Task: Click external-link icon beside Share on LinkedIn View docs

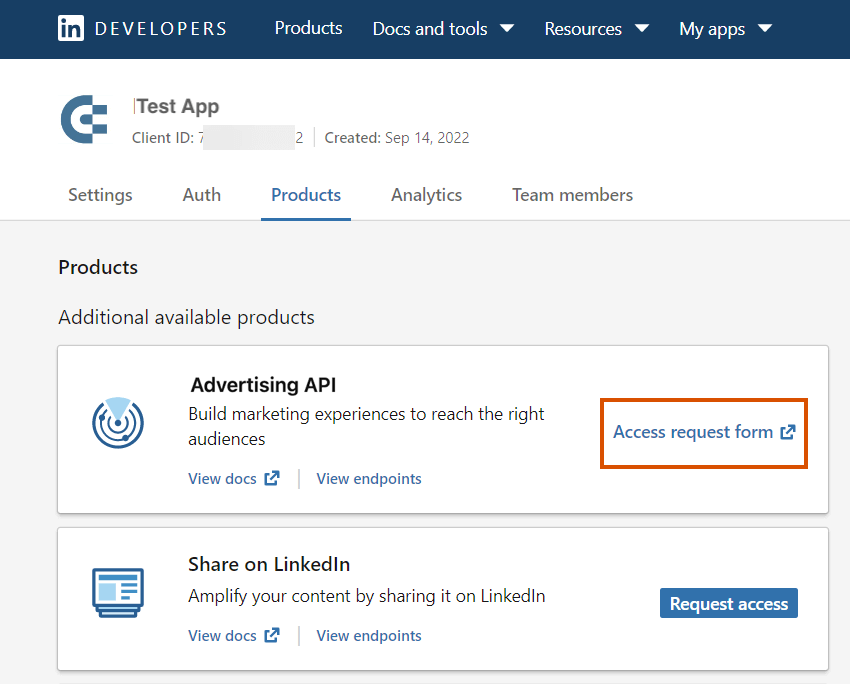Action: click(272, 635)
